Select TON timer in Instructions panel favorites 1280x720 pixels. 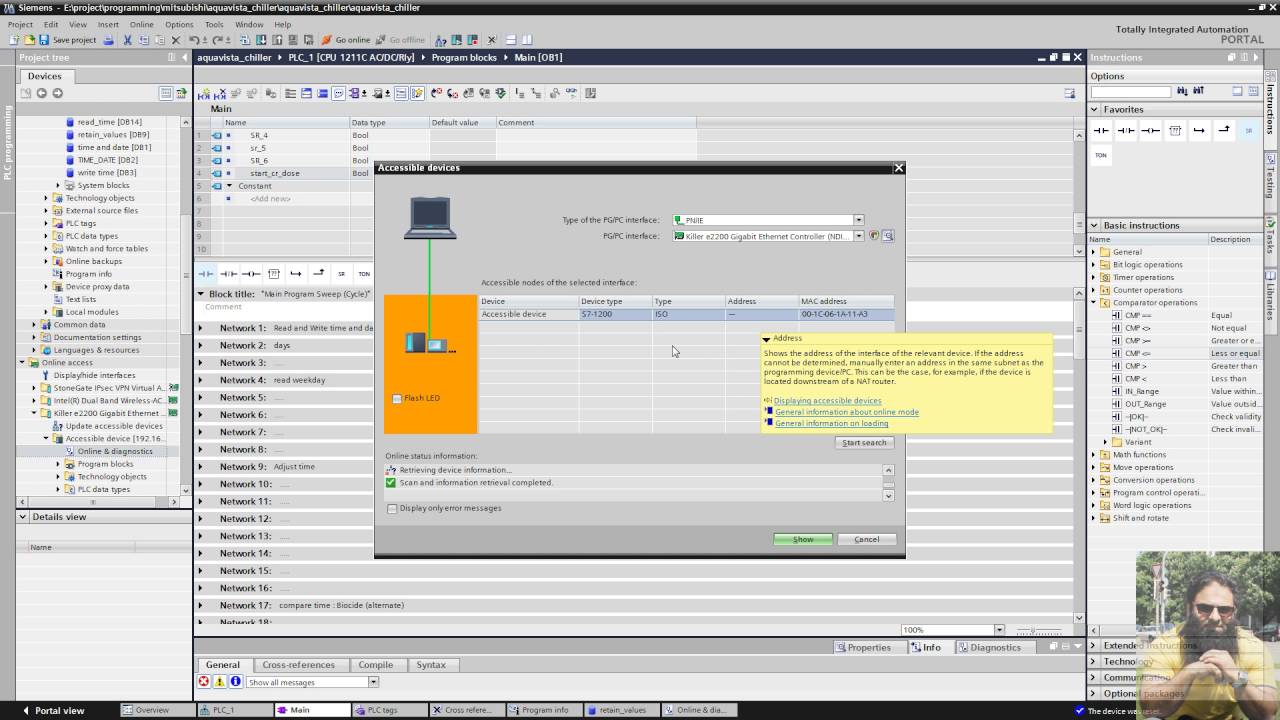click(x=1101, y=155)
